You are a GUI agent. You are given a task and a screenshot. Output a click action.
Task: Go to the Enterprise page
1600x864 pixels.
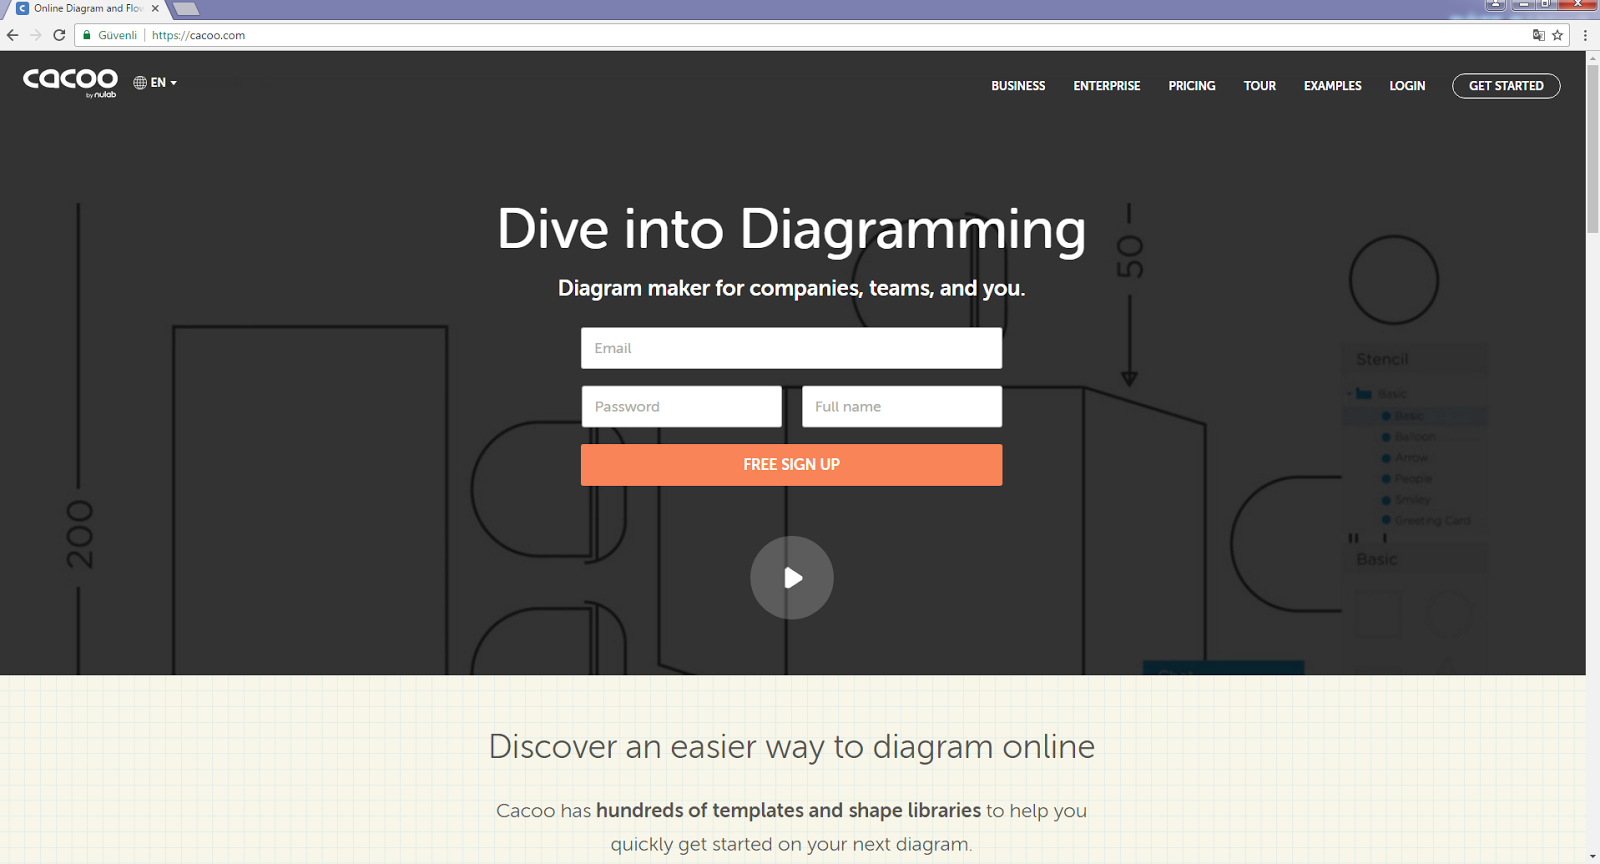[x=1107, y=86]
